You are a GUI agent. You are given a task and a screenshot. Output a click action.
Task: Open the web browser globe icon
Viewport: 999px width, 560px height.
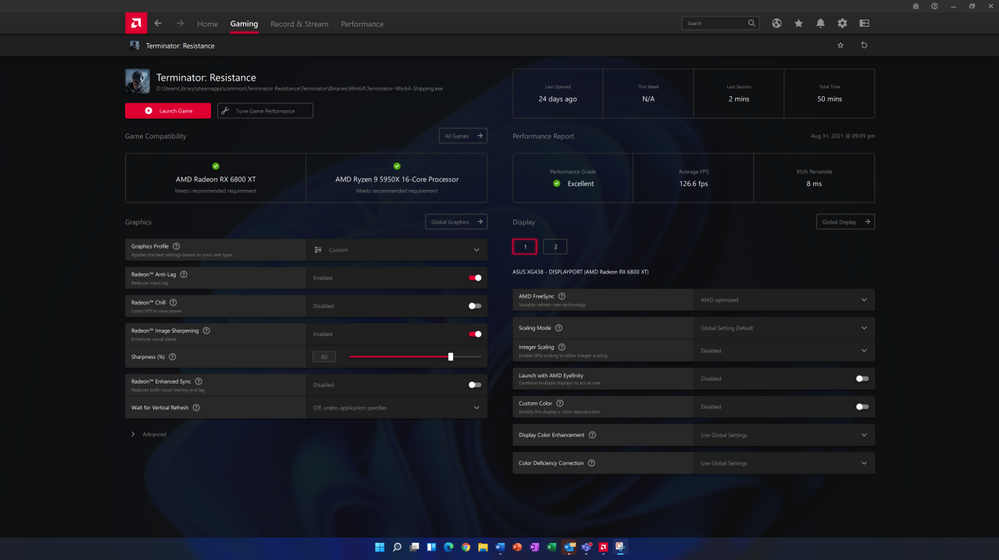pyautogui.click(x=777, y=24)
